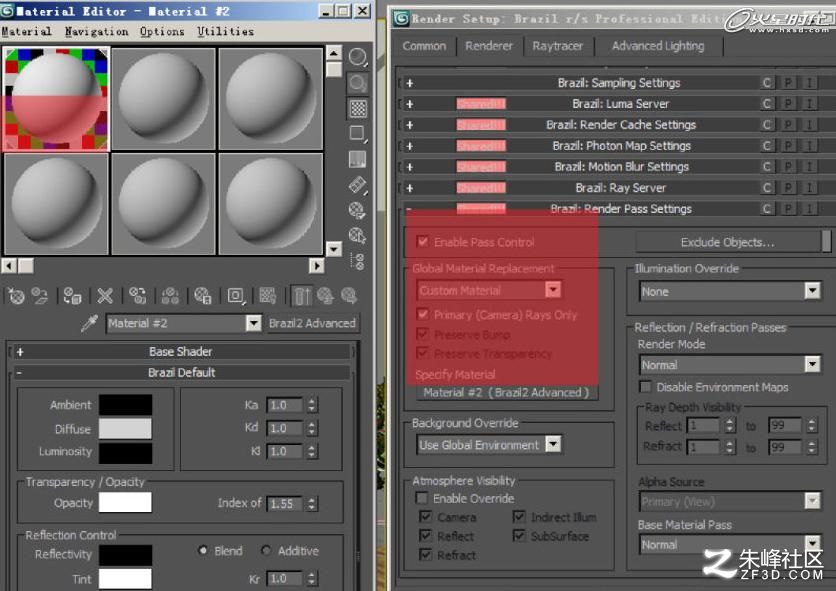Open Base Material Pass dropdown
Screen dimensions: 836x591
pyautogui.click(x=812, y=545)
